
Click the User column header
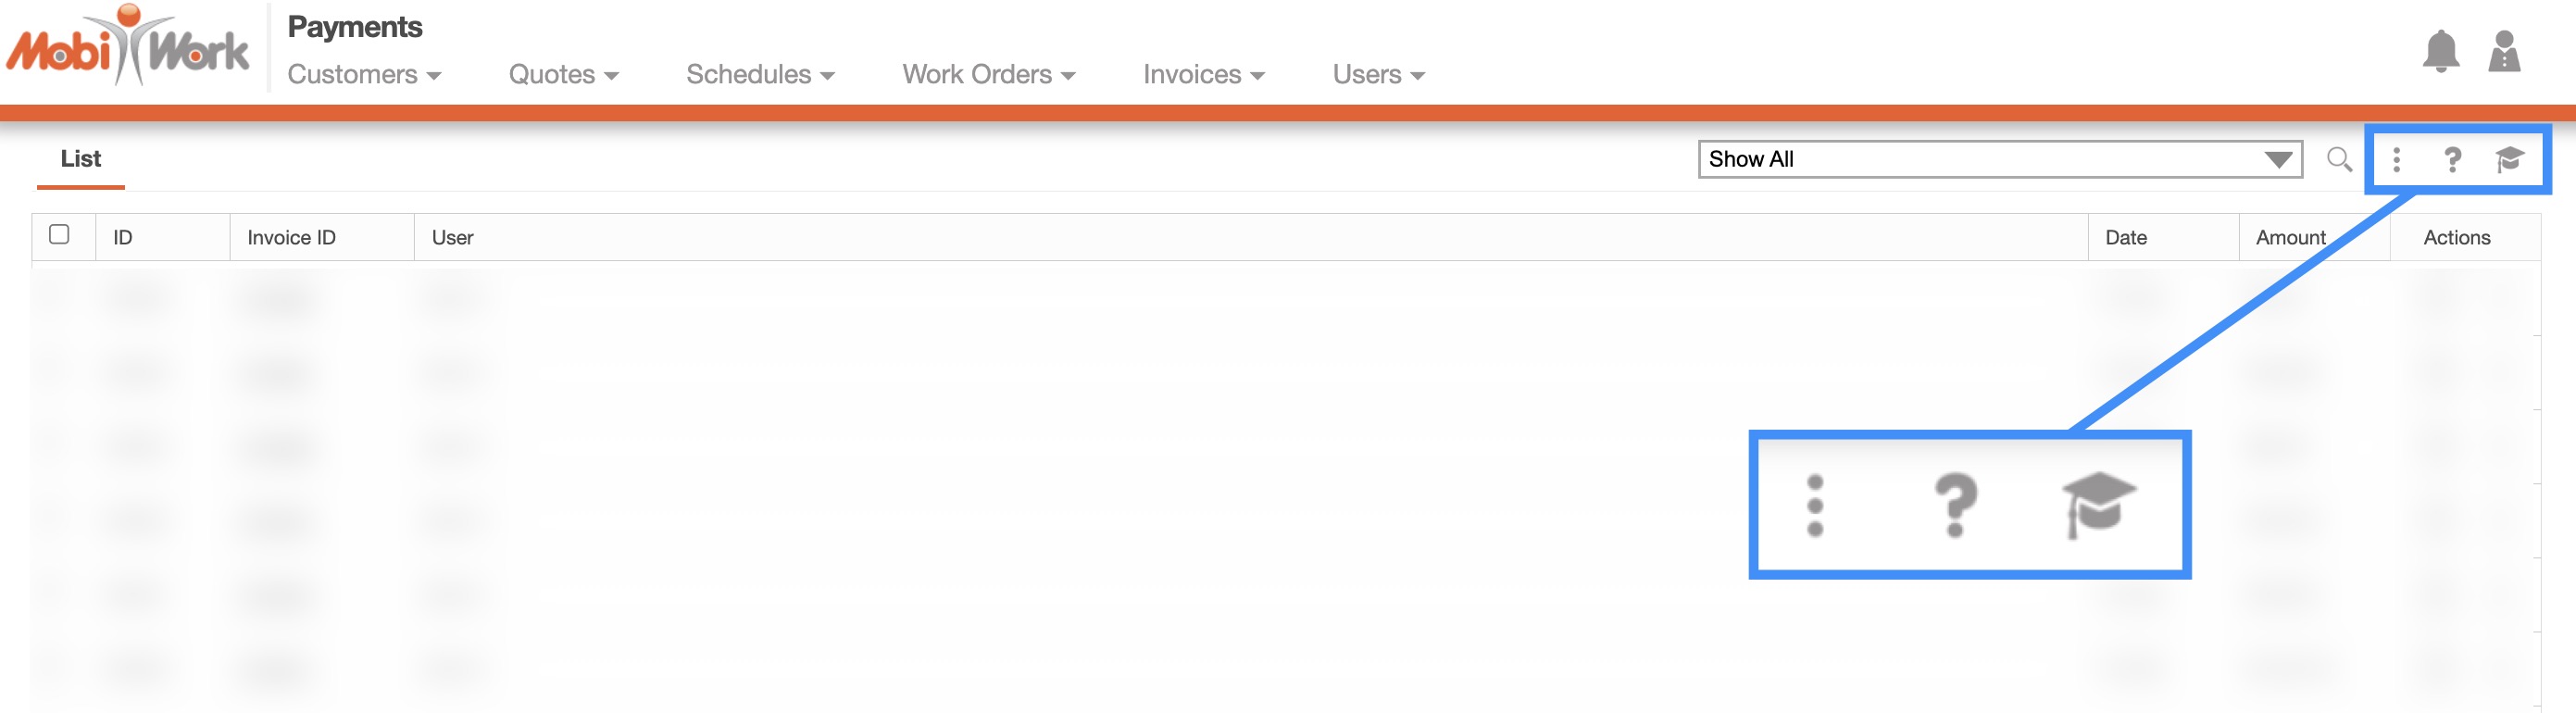(x=452, y=238)
